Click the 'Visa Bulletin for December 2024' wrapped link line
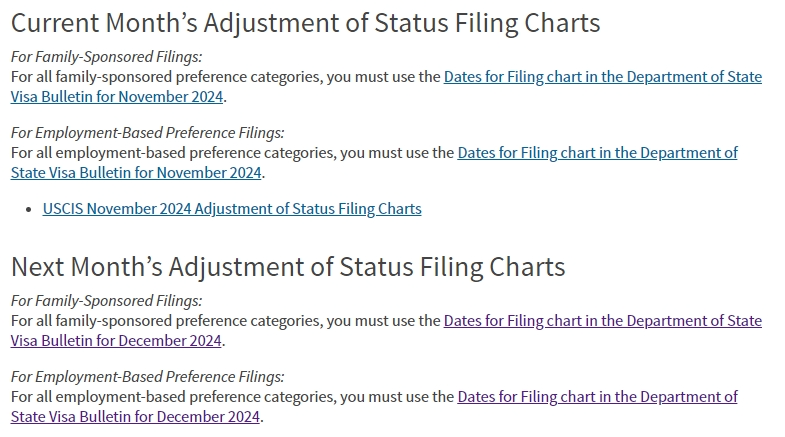Screen dimensions: 785x437 click(116, 340)
